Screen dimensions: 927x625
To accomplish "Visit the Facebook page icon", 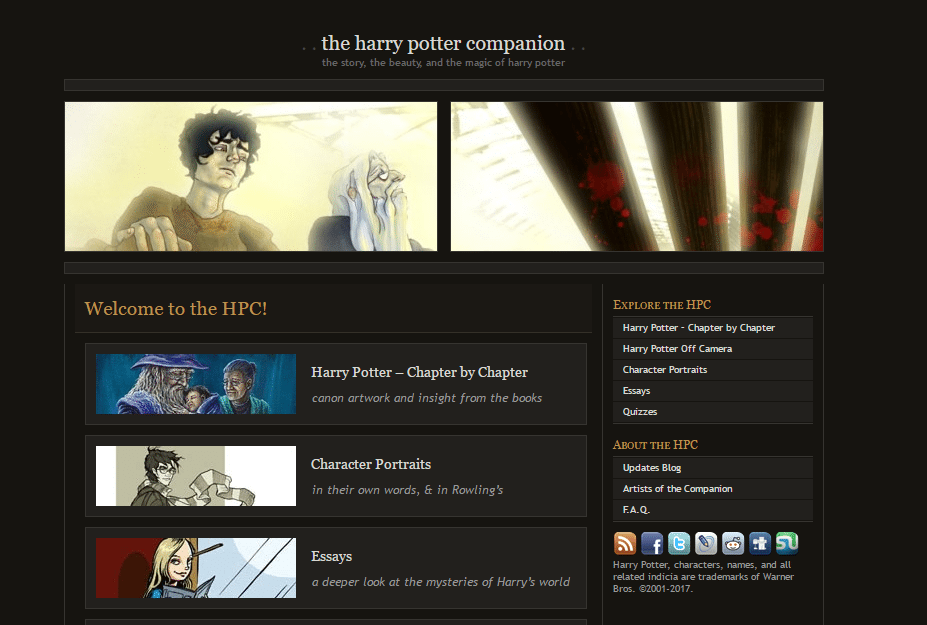I will click(x=652, y=543).
